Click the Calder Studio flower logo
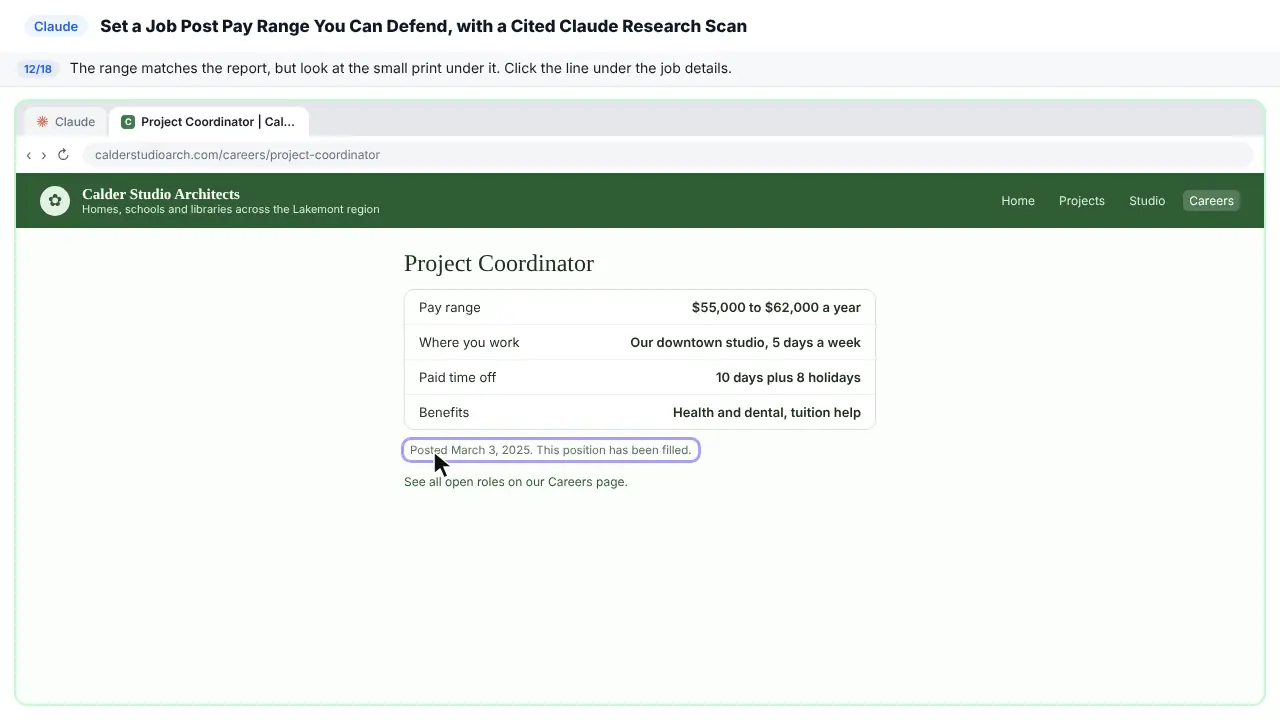Image resolution: width=1280 pixels, height=720 pixels. tap(55, 201)
